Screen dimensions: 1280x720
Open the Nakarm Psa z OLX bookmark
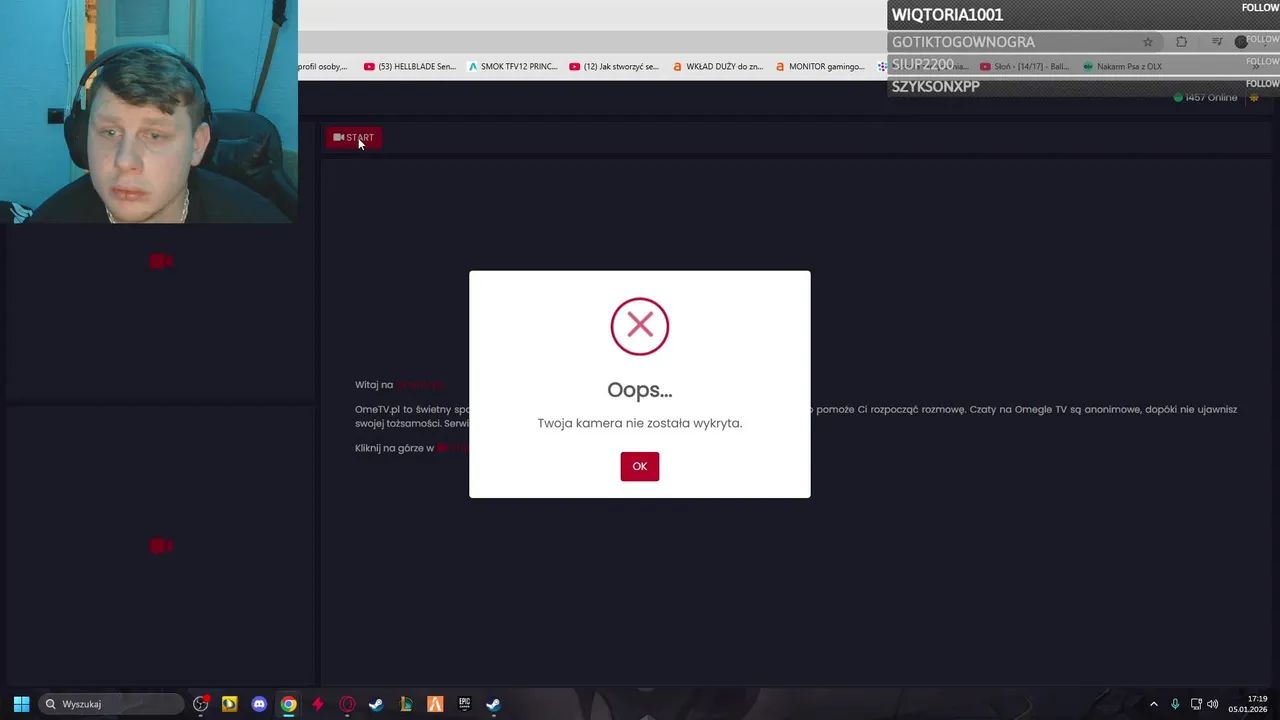tap(1122, 67)
